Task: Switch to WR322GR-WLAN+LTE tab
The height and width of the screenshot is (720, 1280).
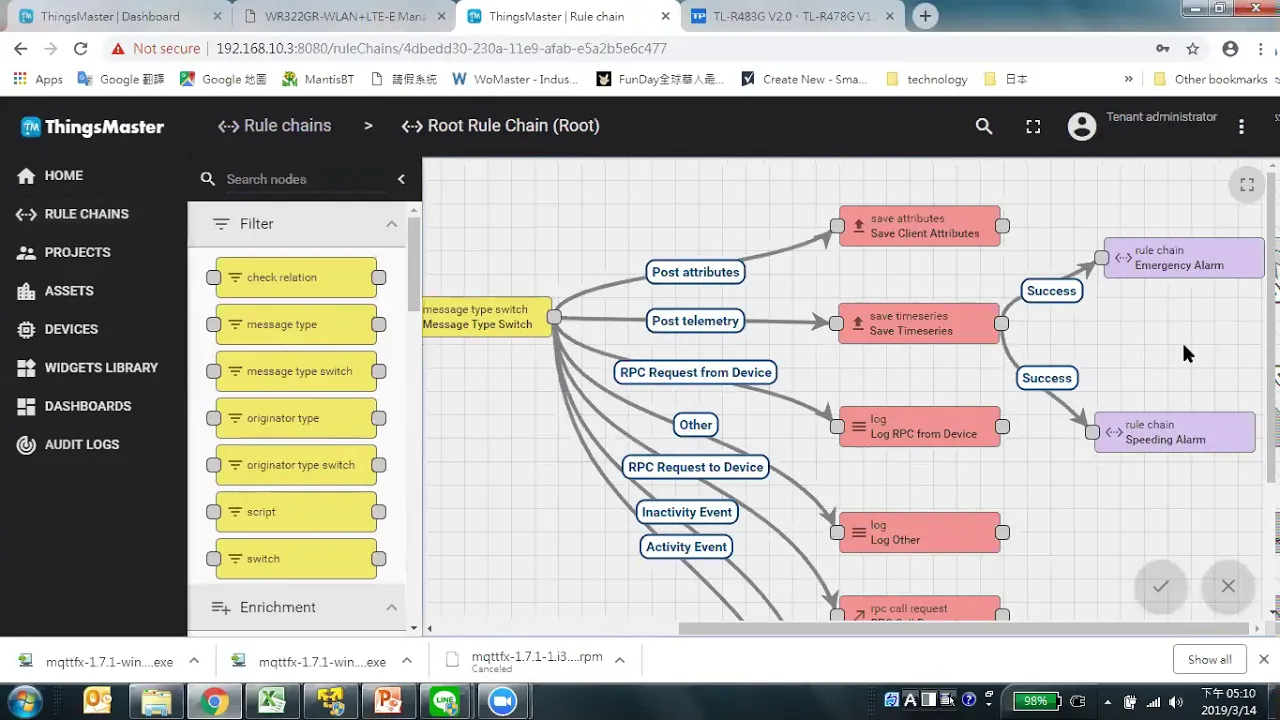Action: coord(345,16)
